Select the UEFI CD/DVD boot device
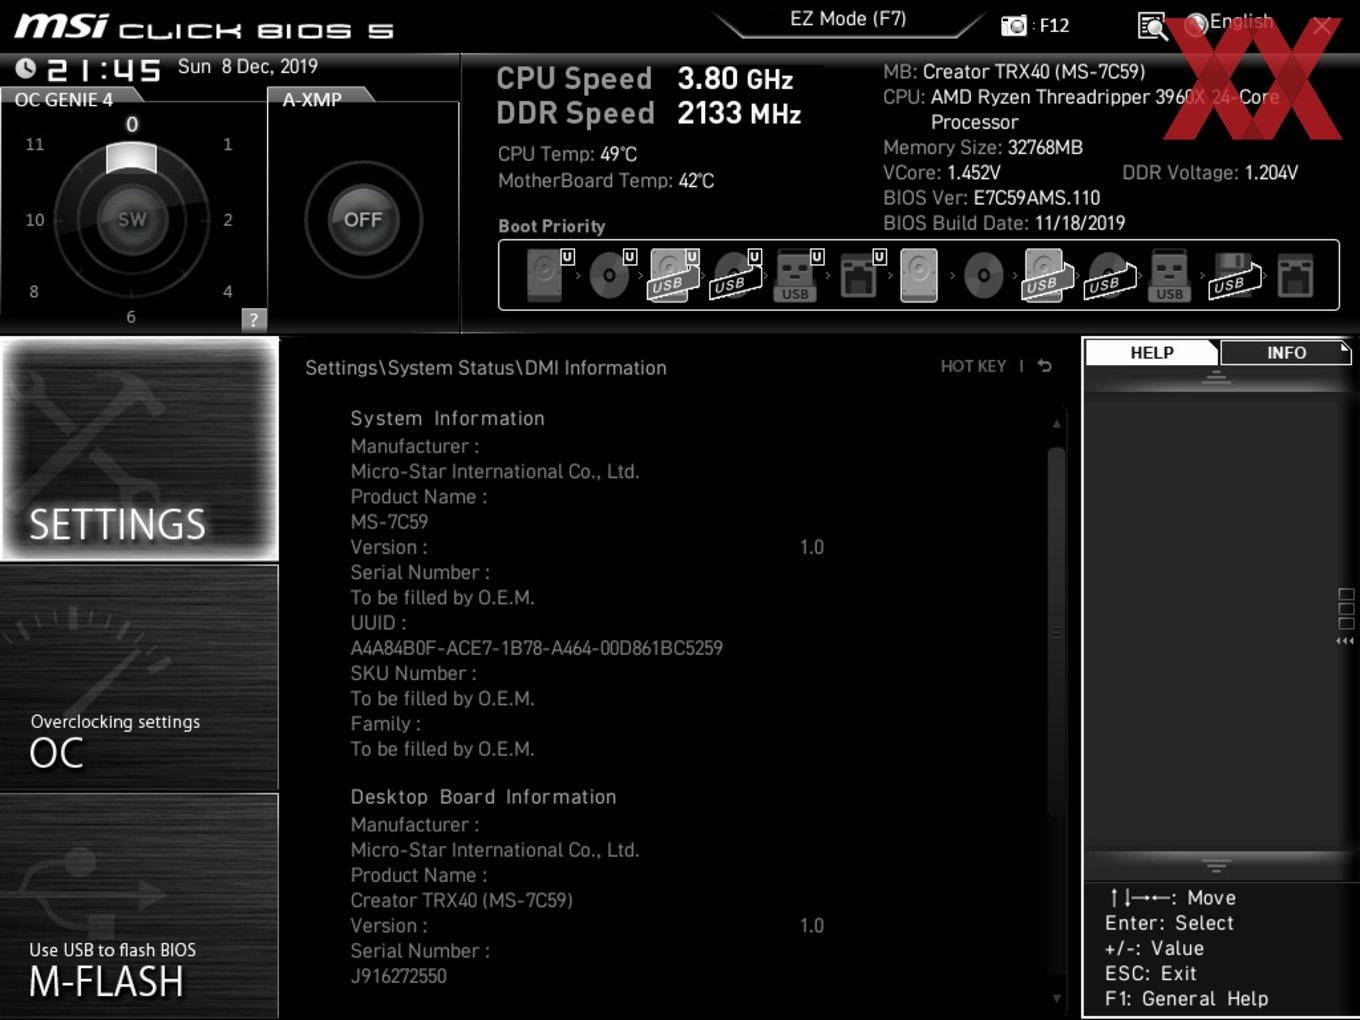Screen dimensions: 1360x1020 click(611, 275)
